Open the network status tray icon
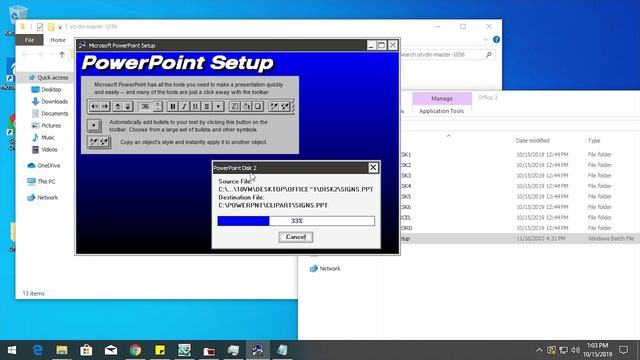 pyautogui.click(x=564, y=350)
